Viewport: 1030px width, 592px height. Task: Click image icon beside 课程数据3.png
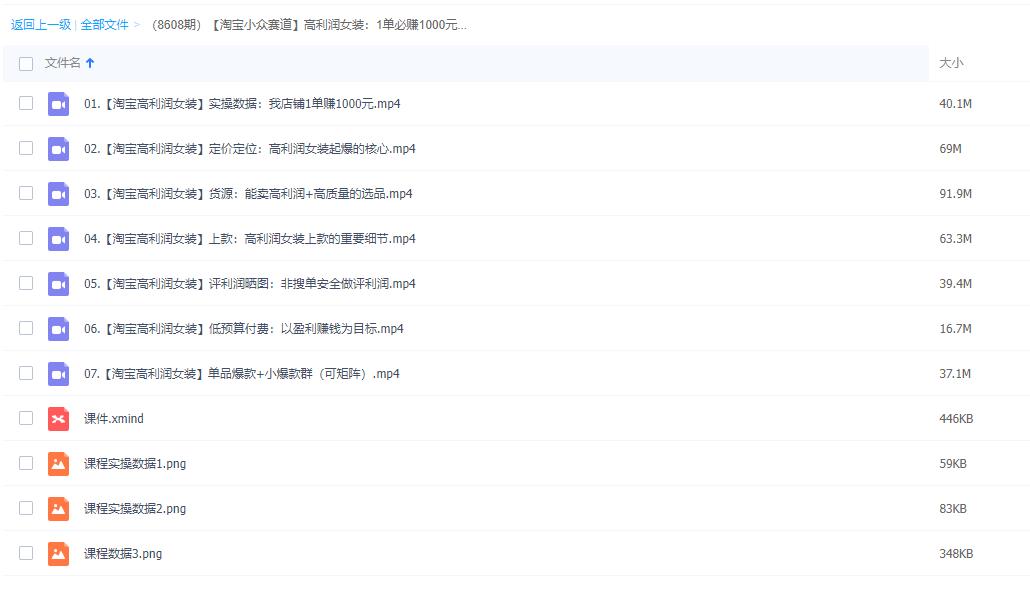tap(58, 554)
